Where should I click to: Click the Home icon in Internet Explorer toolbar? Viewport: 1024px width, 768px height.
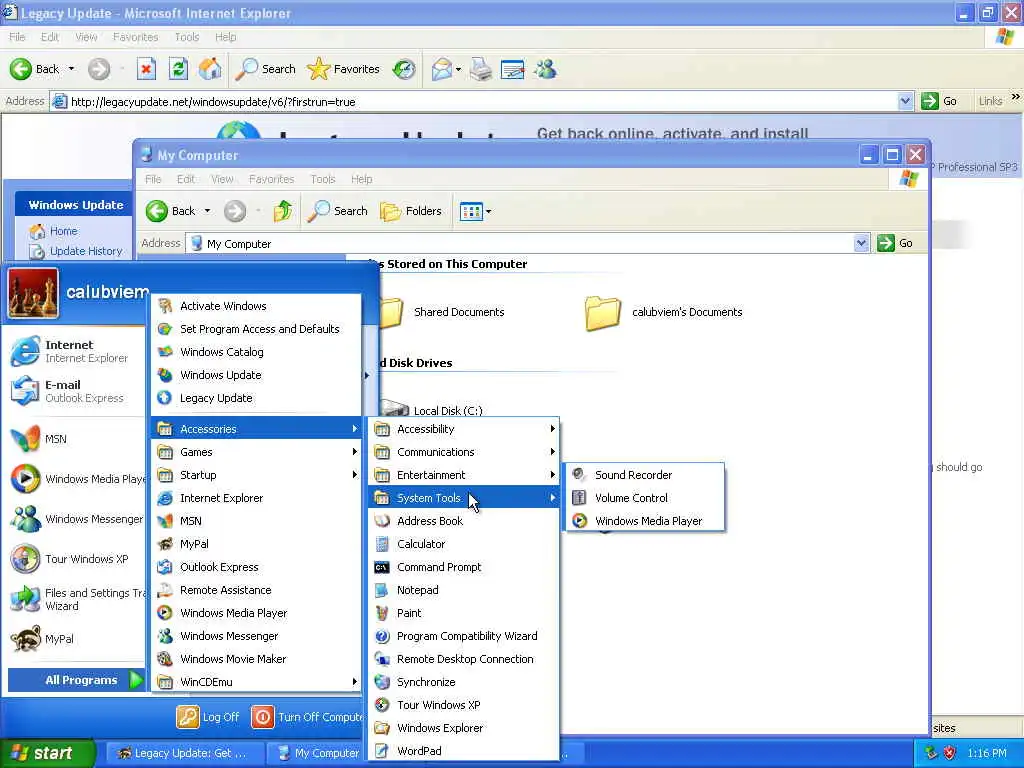coord(210,69)
